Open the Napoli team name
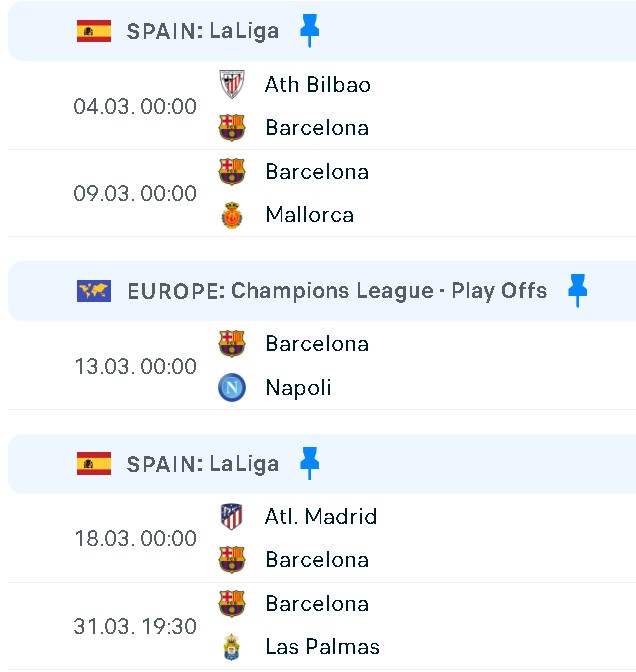 (x=298, y=388)
